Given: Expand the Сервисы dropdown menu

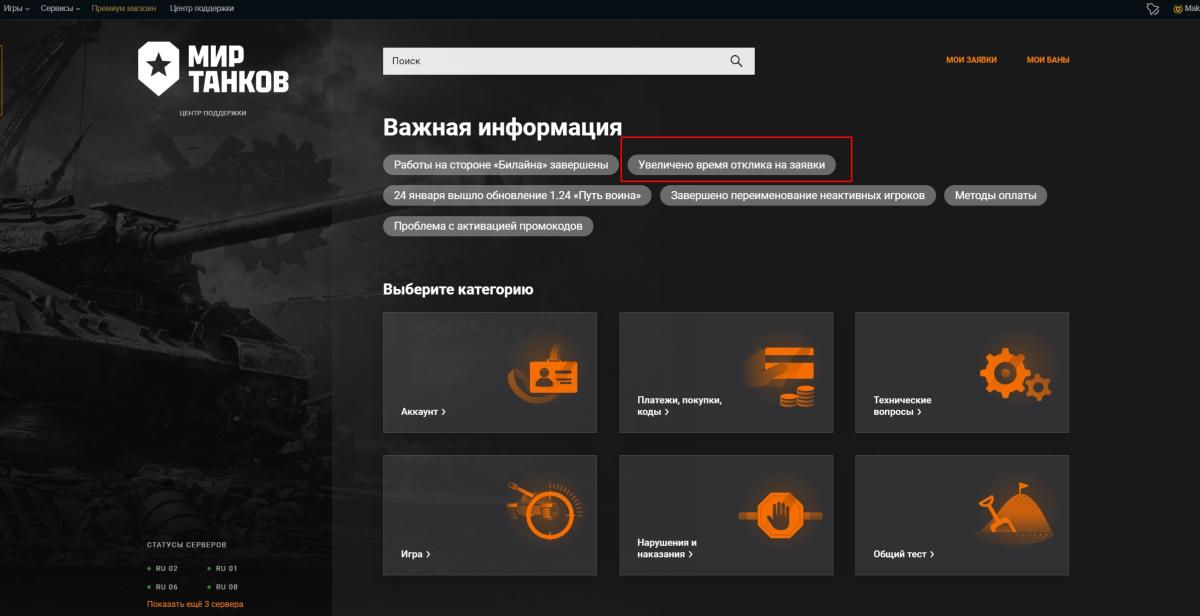Looking at the screenshot, I should 60,8.
